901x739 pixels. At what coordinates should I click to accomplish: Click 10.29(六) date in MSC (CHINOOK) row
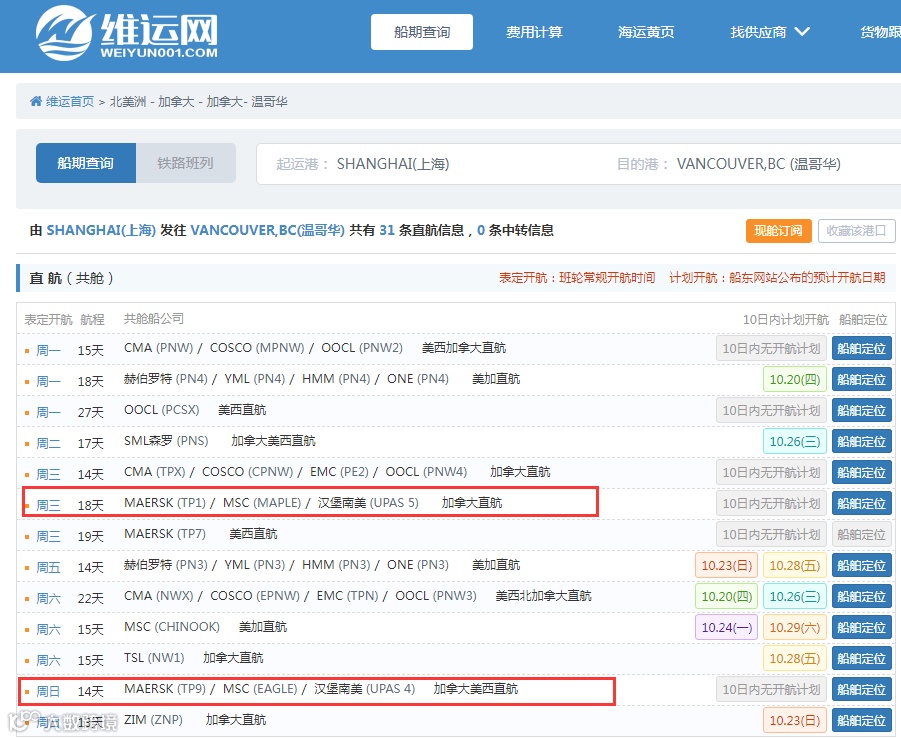(x=795, y=628)
